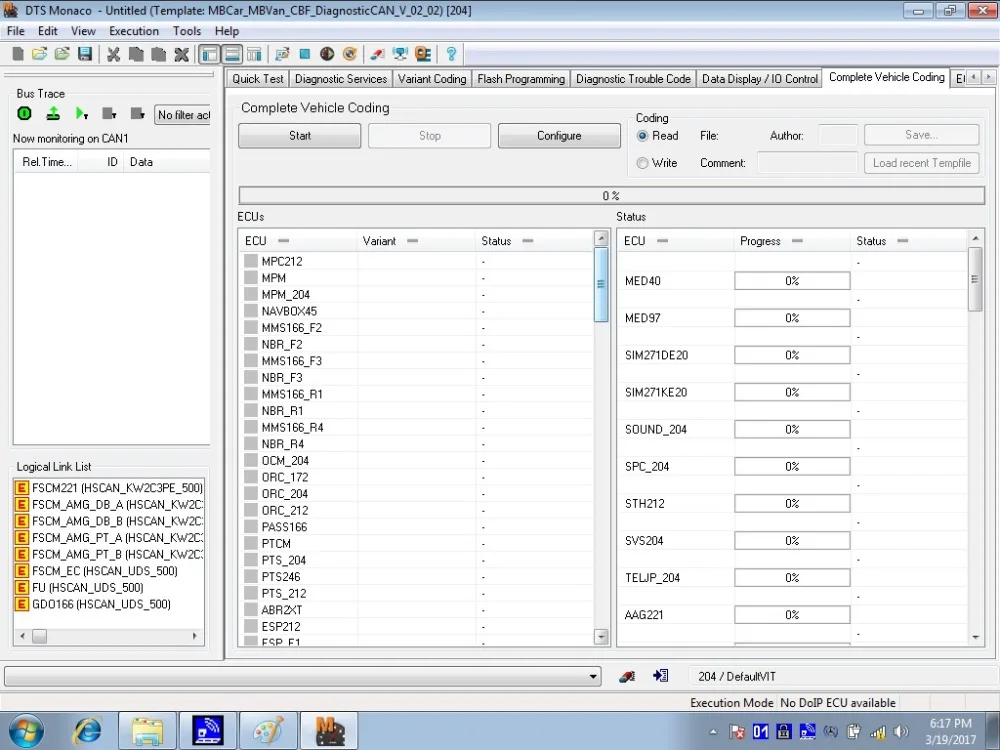Check the ESP212 ECU checkbox
The image size is (1000, 750).
pyautogui.click(x=251, y=626)
